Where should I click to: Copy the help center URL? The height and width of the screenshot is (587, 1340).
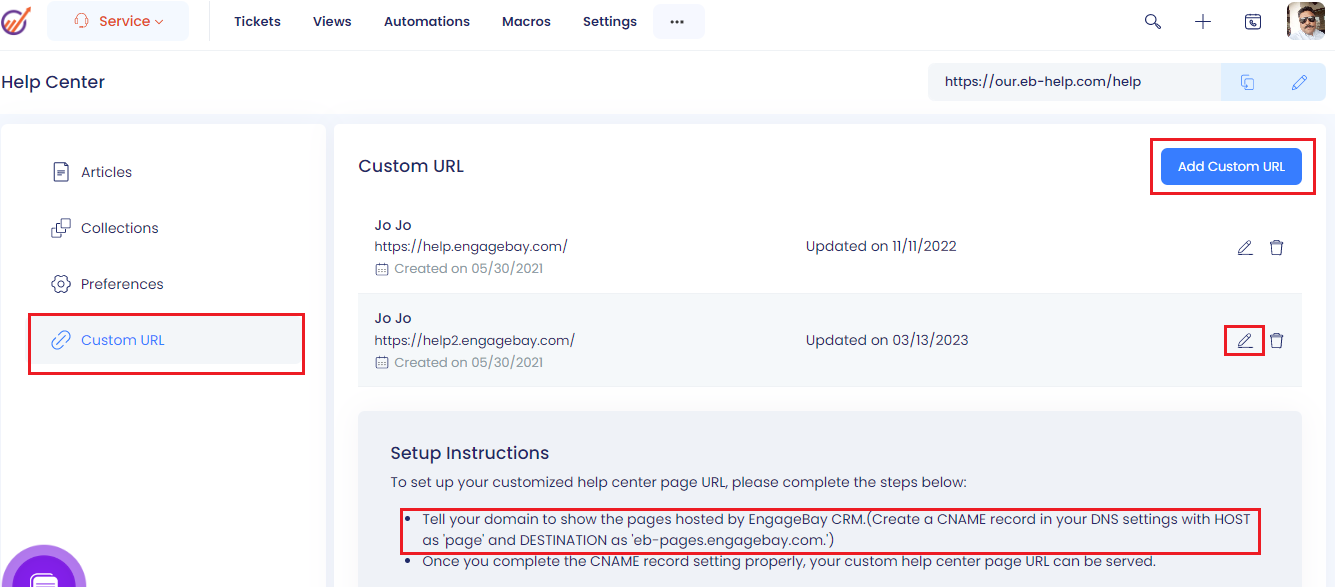pyautogui.click(x=1247, y=82)
